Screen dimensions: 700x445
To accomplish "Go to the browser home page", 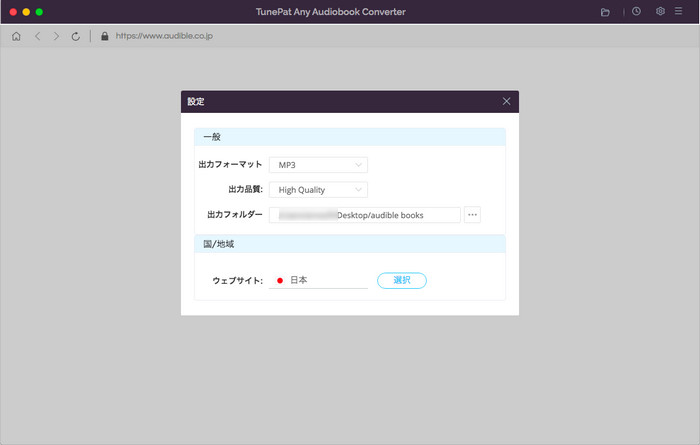I will (16, 36).
